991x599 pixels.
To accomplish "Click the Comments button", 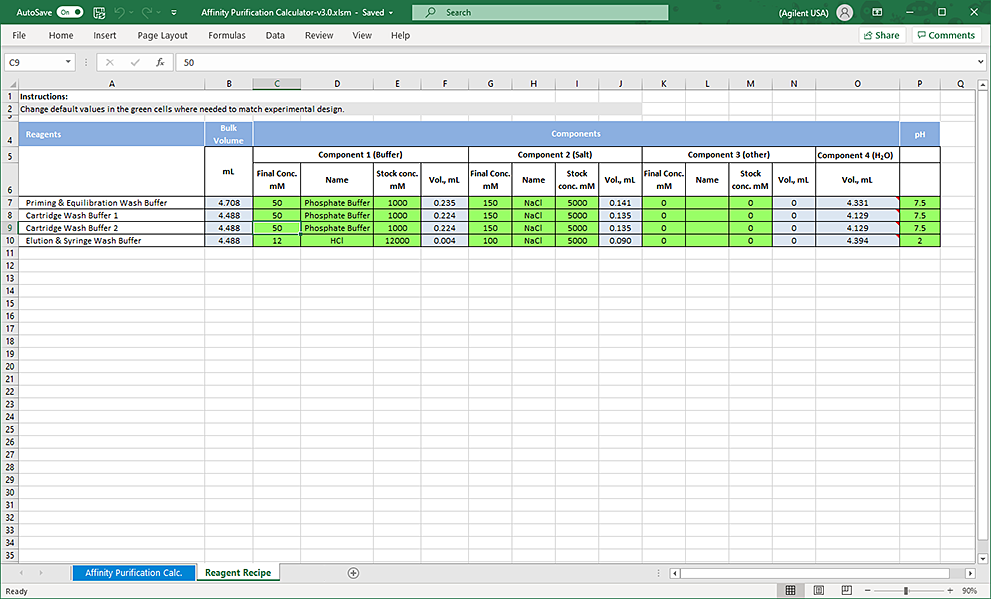I will [x=946, y=35].
